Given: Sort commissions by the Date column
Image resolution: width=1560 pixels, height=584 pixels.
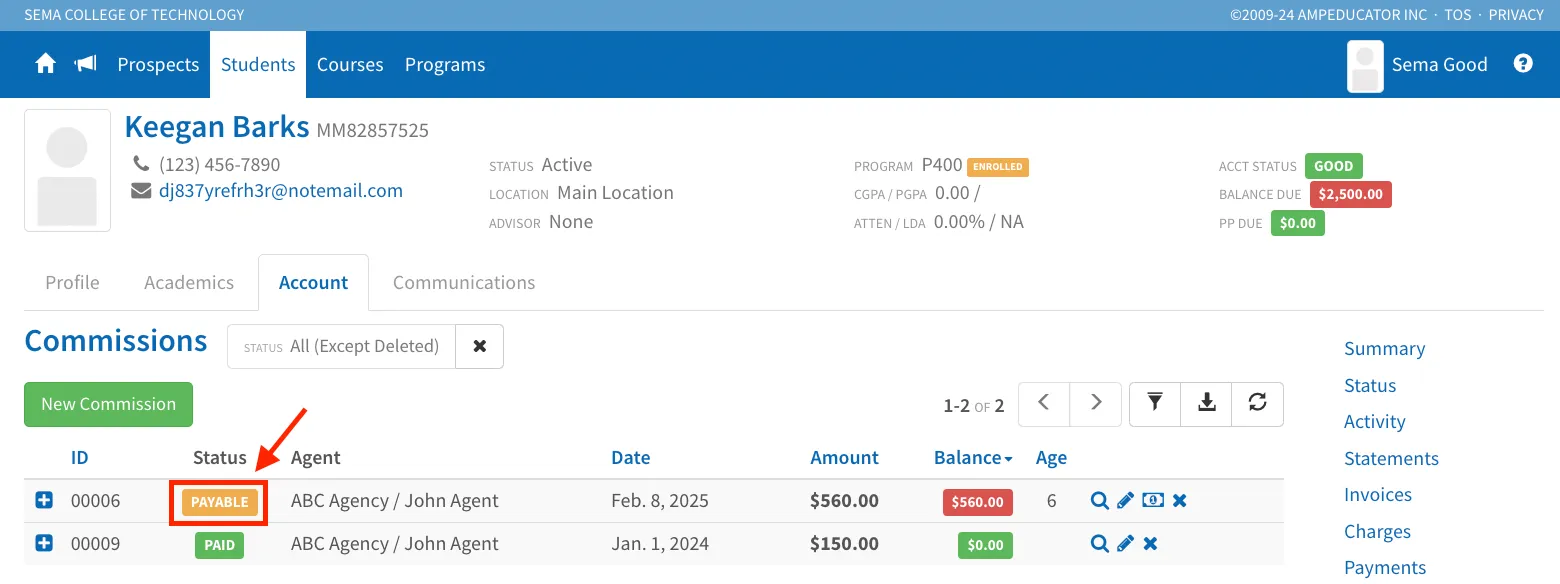Looking at the screenshot, I should click(x=631, y=458).
